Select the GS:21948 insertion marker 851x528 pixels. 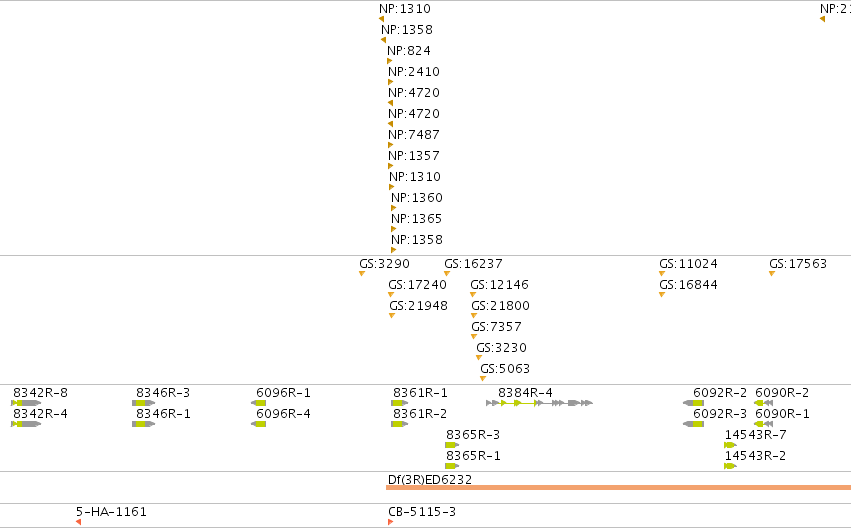click(x=392, y=316)
